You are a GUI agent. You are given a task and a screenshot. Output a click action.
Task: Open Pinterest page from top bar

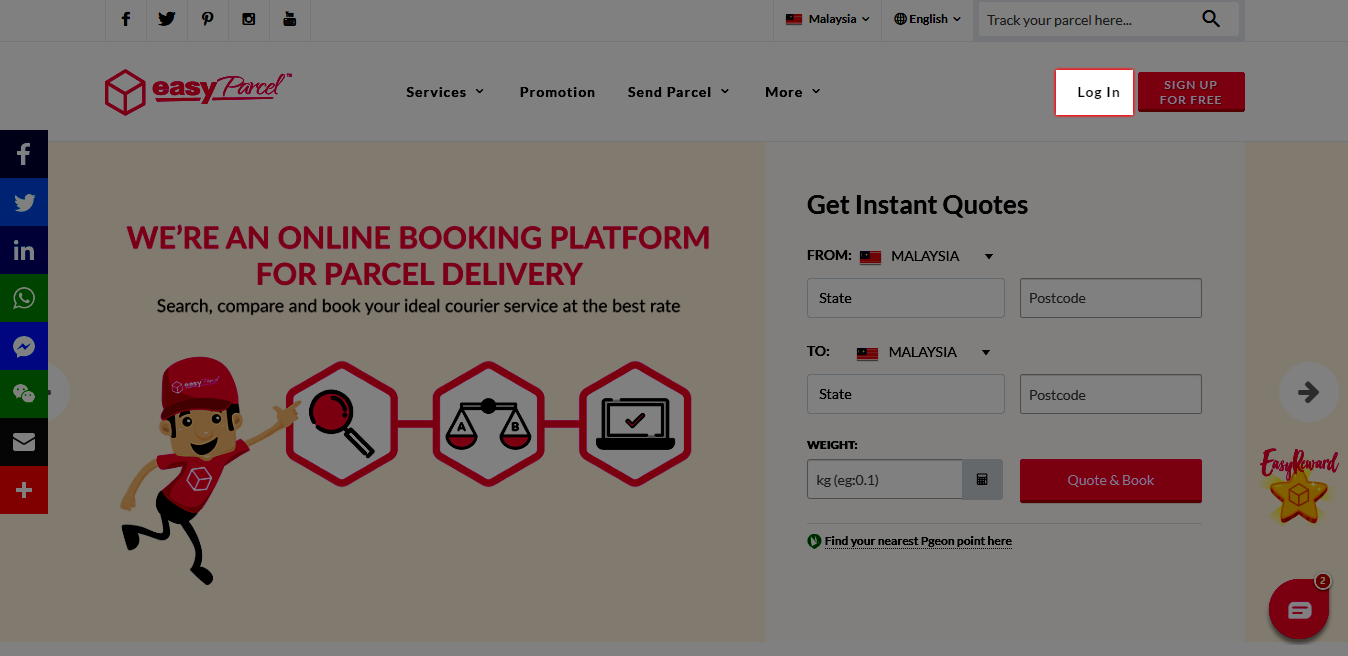click(207, 19)
